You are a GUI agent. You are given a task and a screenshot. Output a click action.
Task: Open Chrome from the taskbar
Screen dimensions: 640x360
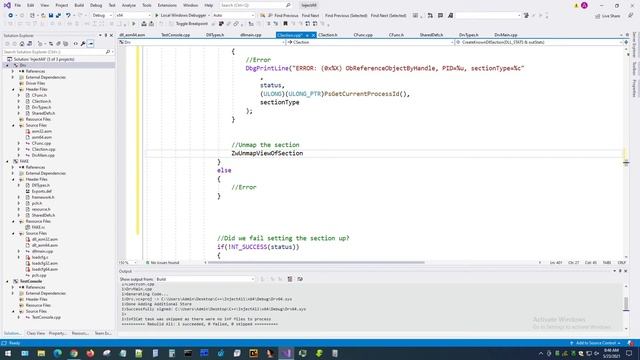tap(74, 353)
